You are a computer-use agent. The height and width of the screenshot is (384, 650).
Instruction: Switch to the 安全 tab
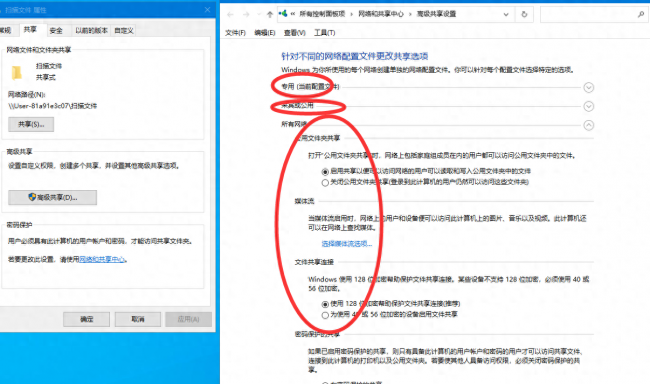(56, 30)
